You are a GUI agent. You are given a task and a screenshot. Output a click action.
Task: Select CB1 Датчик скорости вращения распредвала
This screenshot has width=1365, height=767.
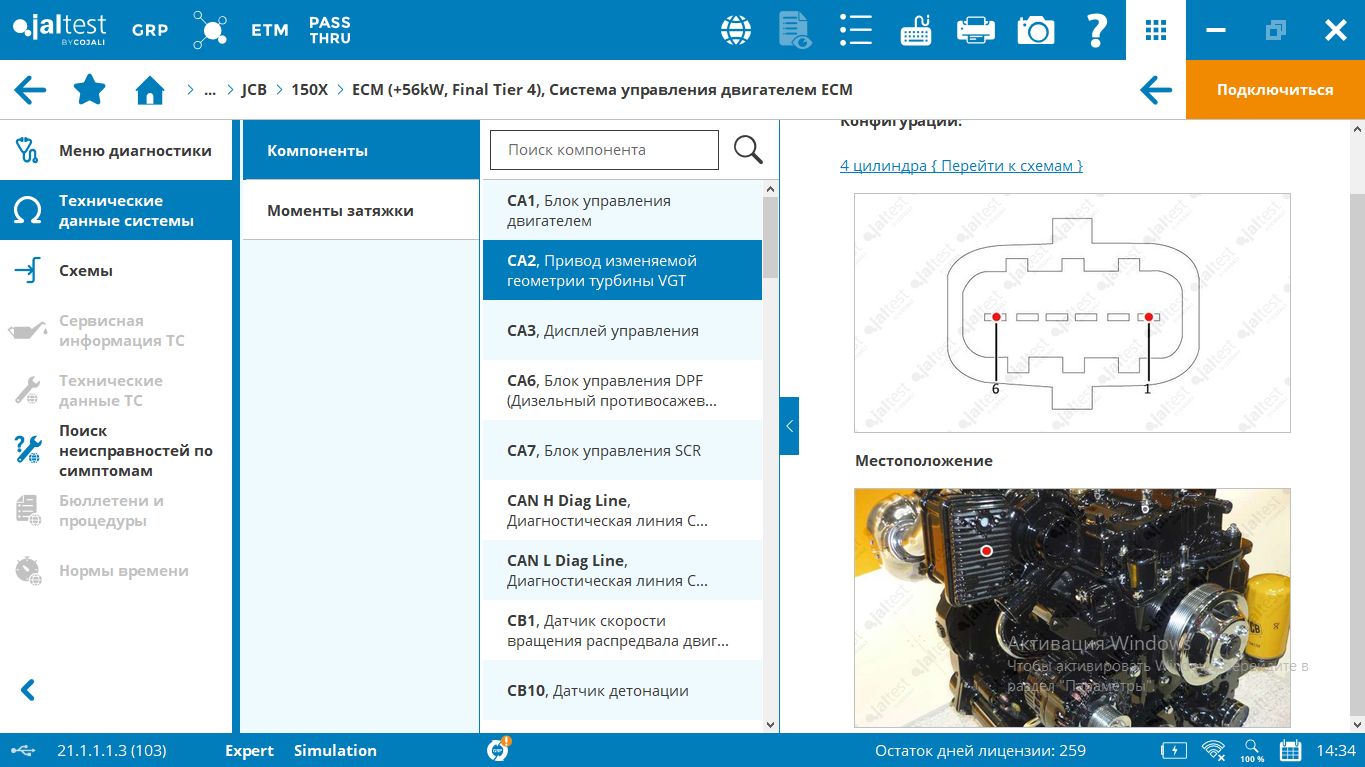(622, 630)
